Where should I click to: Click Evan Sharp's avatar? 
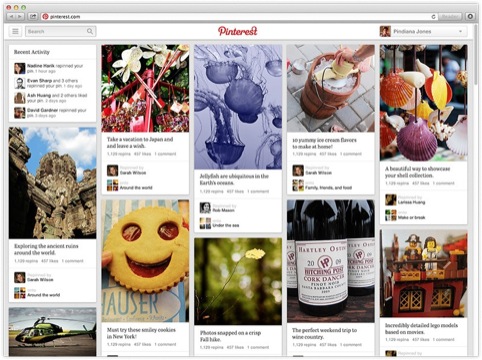tap(20, 83)
